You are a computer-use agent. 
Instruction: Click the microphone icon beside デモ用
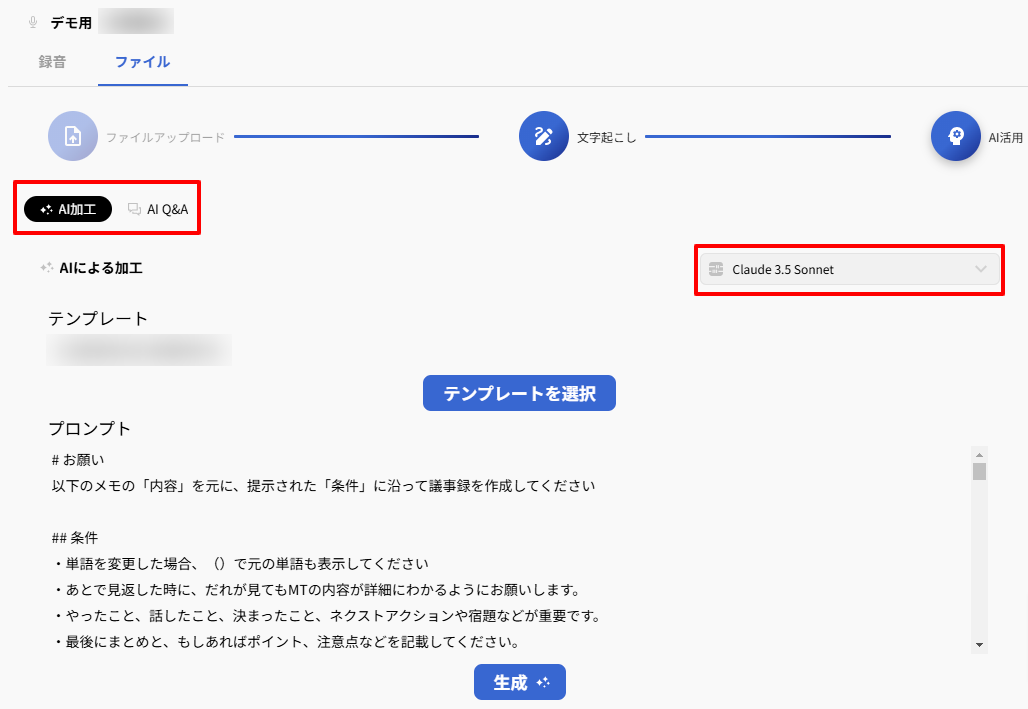coord(33,22)
